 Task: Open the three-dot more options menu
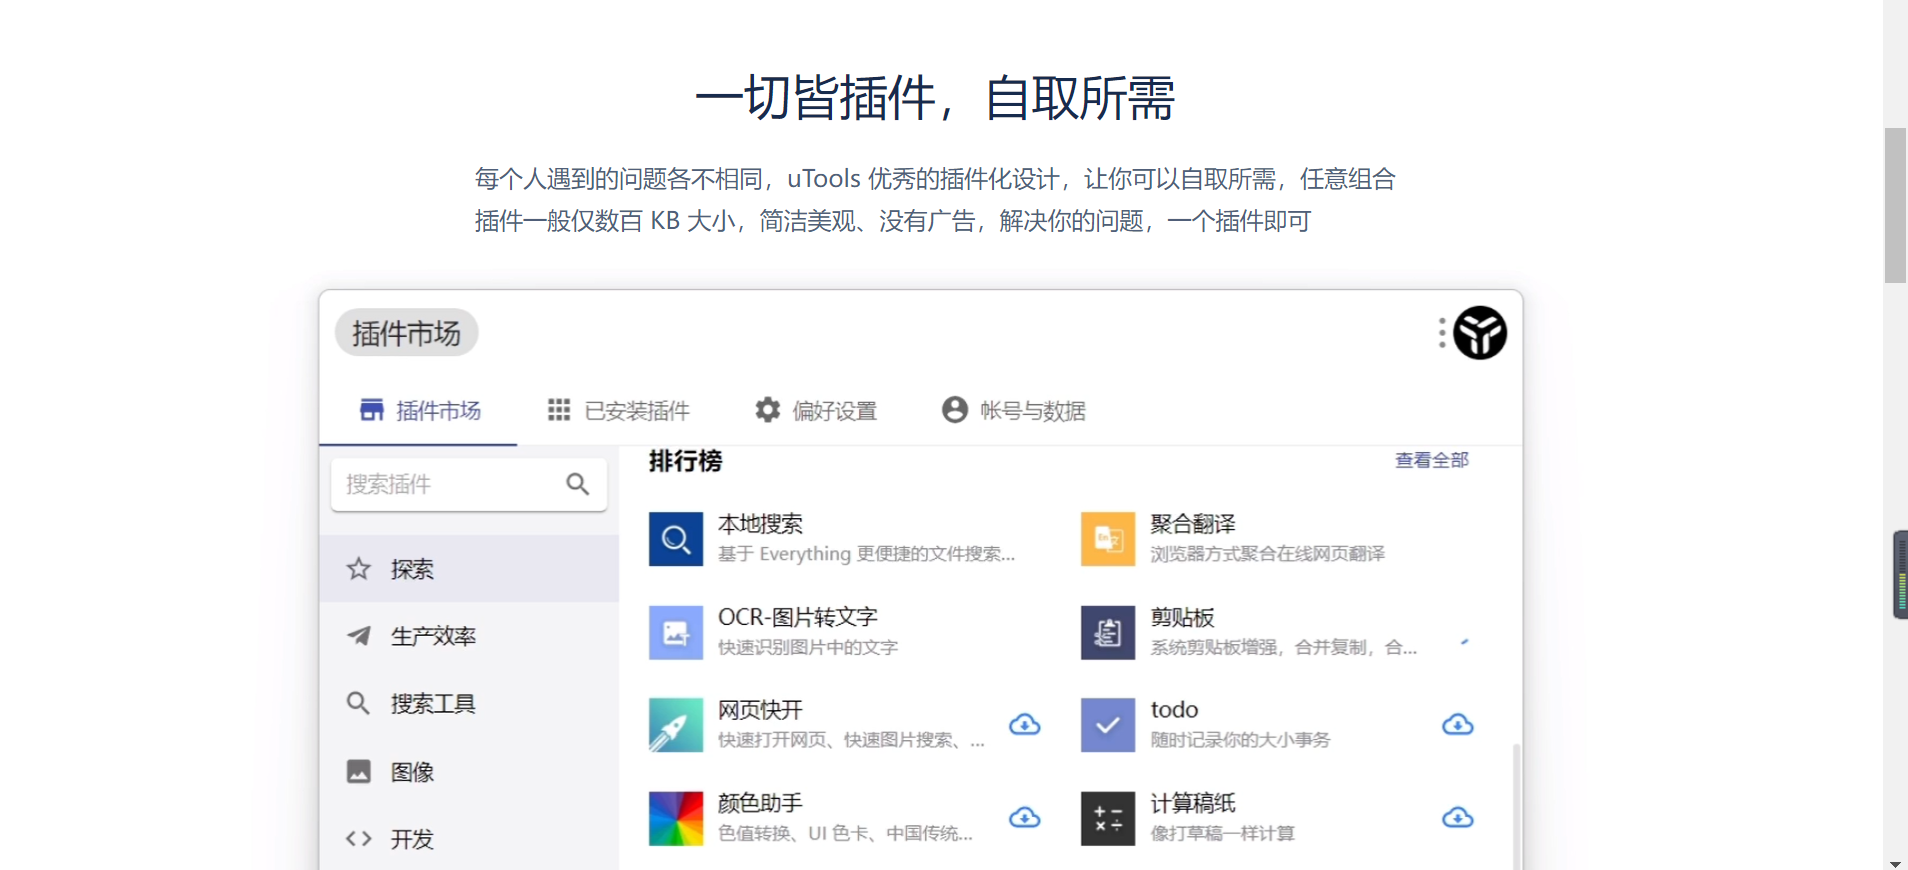point(1442,333)
